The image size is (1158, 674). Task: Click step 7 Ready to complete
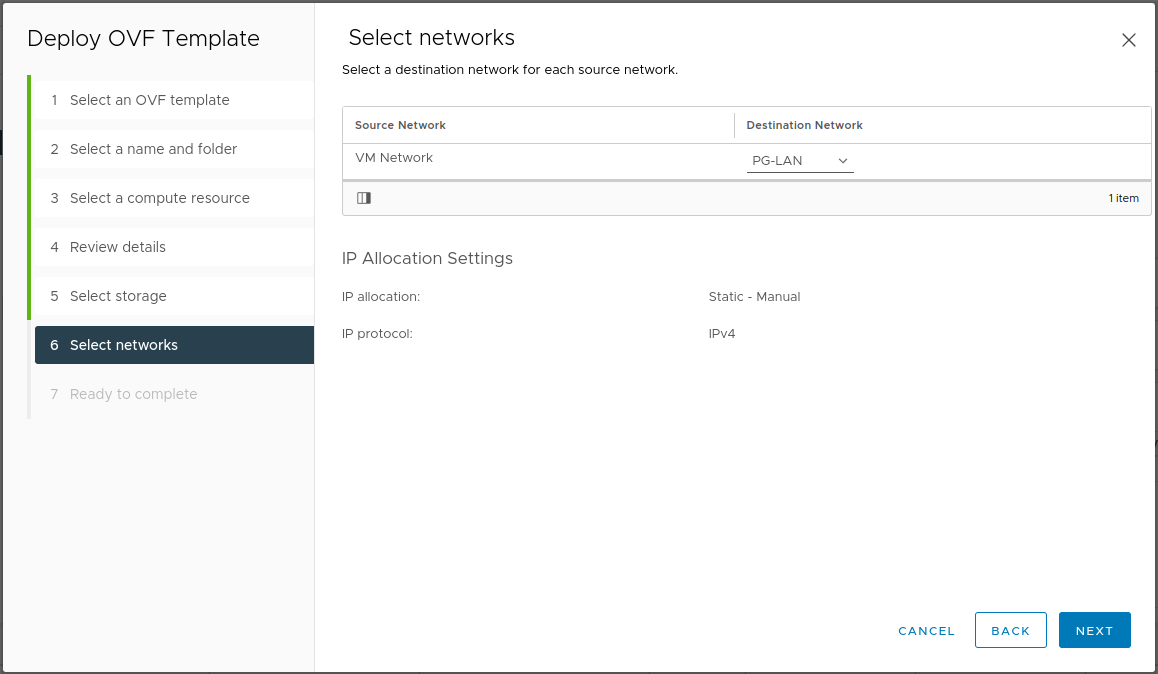(133, 394)
